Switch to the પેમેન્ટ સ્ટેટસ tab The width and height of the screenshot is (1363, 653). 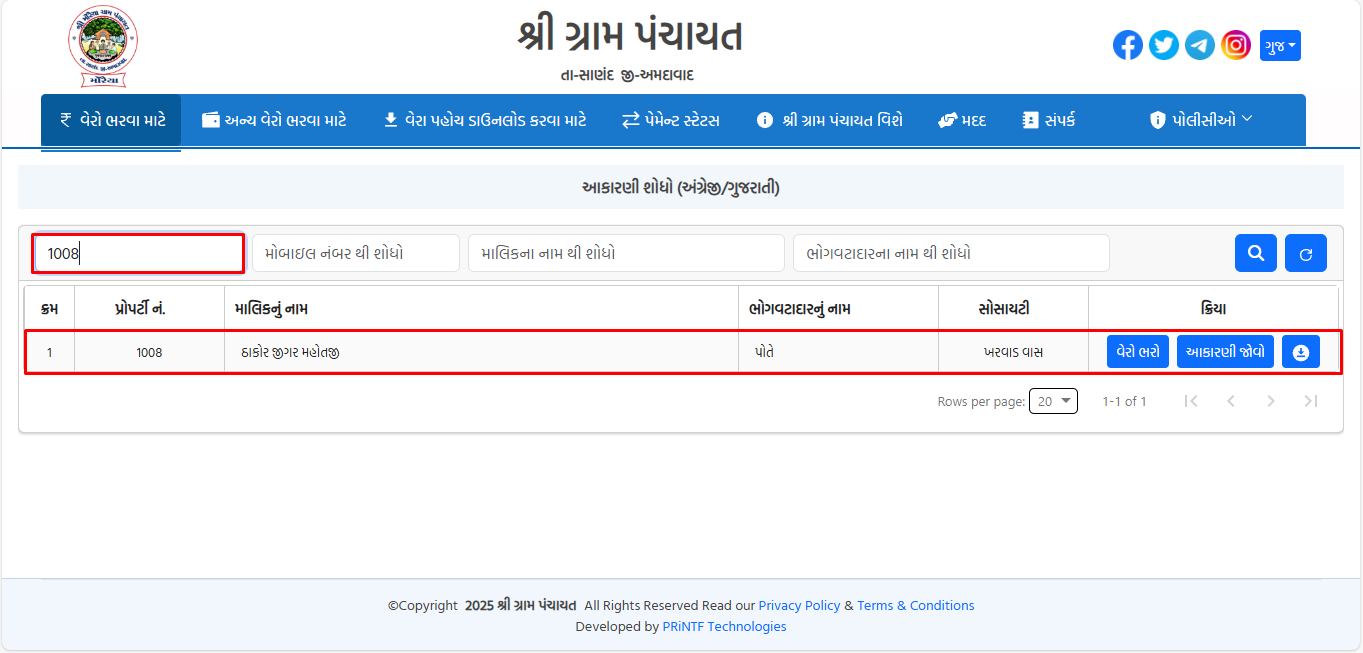click(670, 119)
